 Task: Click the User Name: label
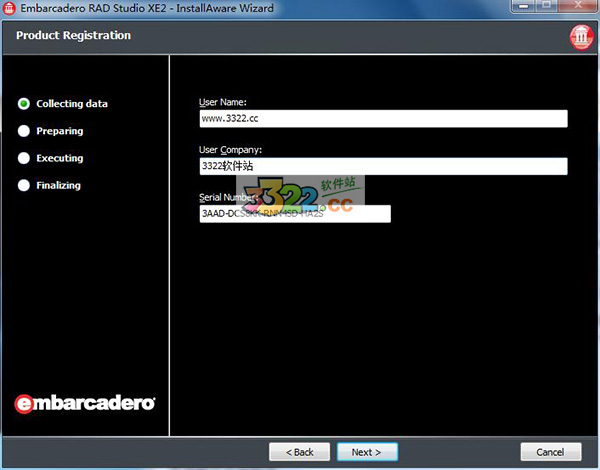[223, 102]
